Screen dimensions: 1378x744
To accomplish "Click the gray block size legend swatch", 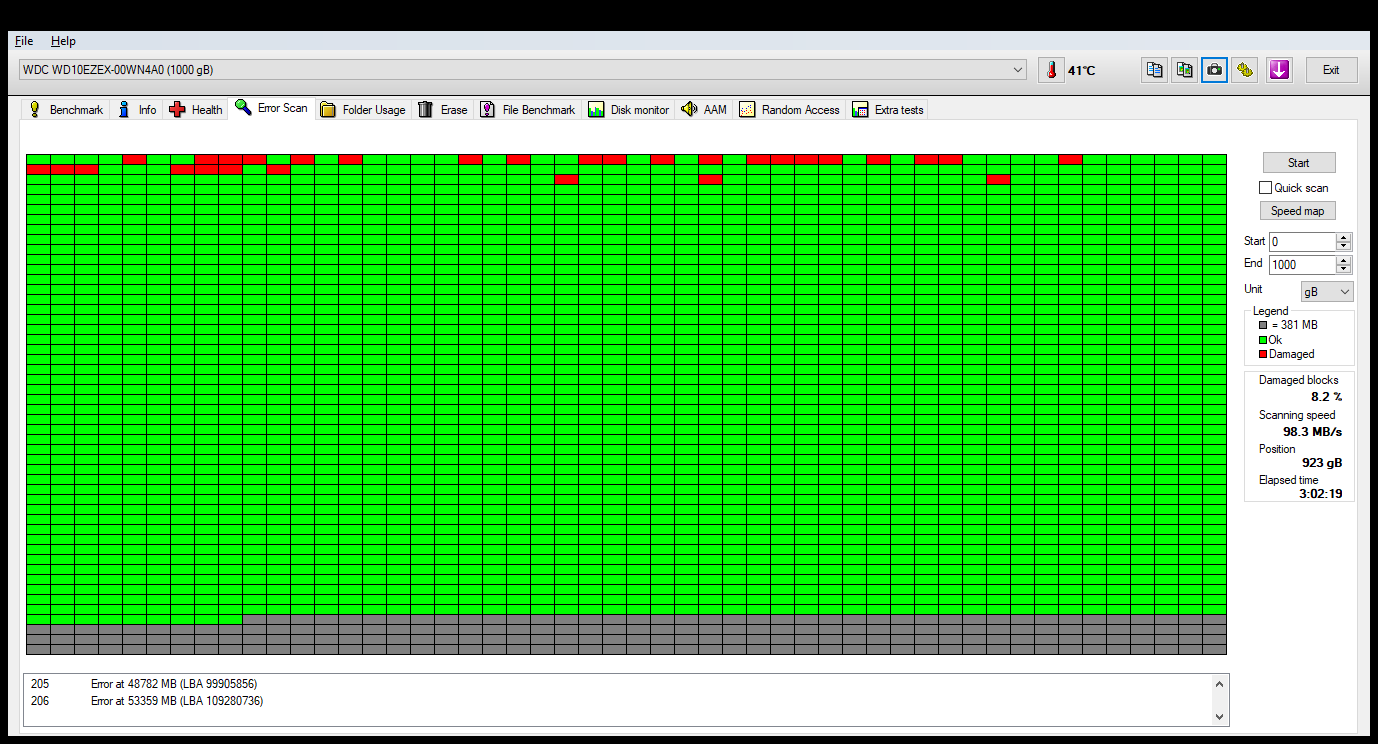I will coord(1263,325).
